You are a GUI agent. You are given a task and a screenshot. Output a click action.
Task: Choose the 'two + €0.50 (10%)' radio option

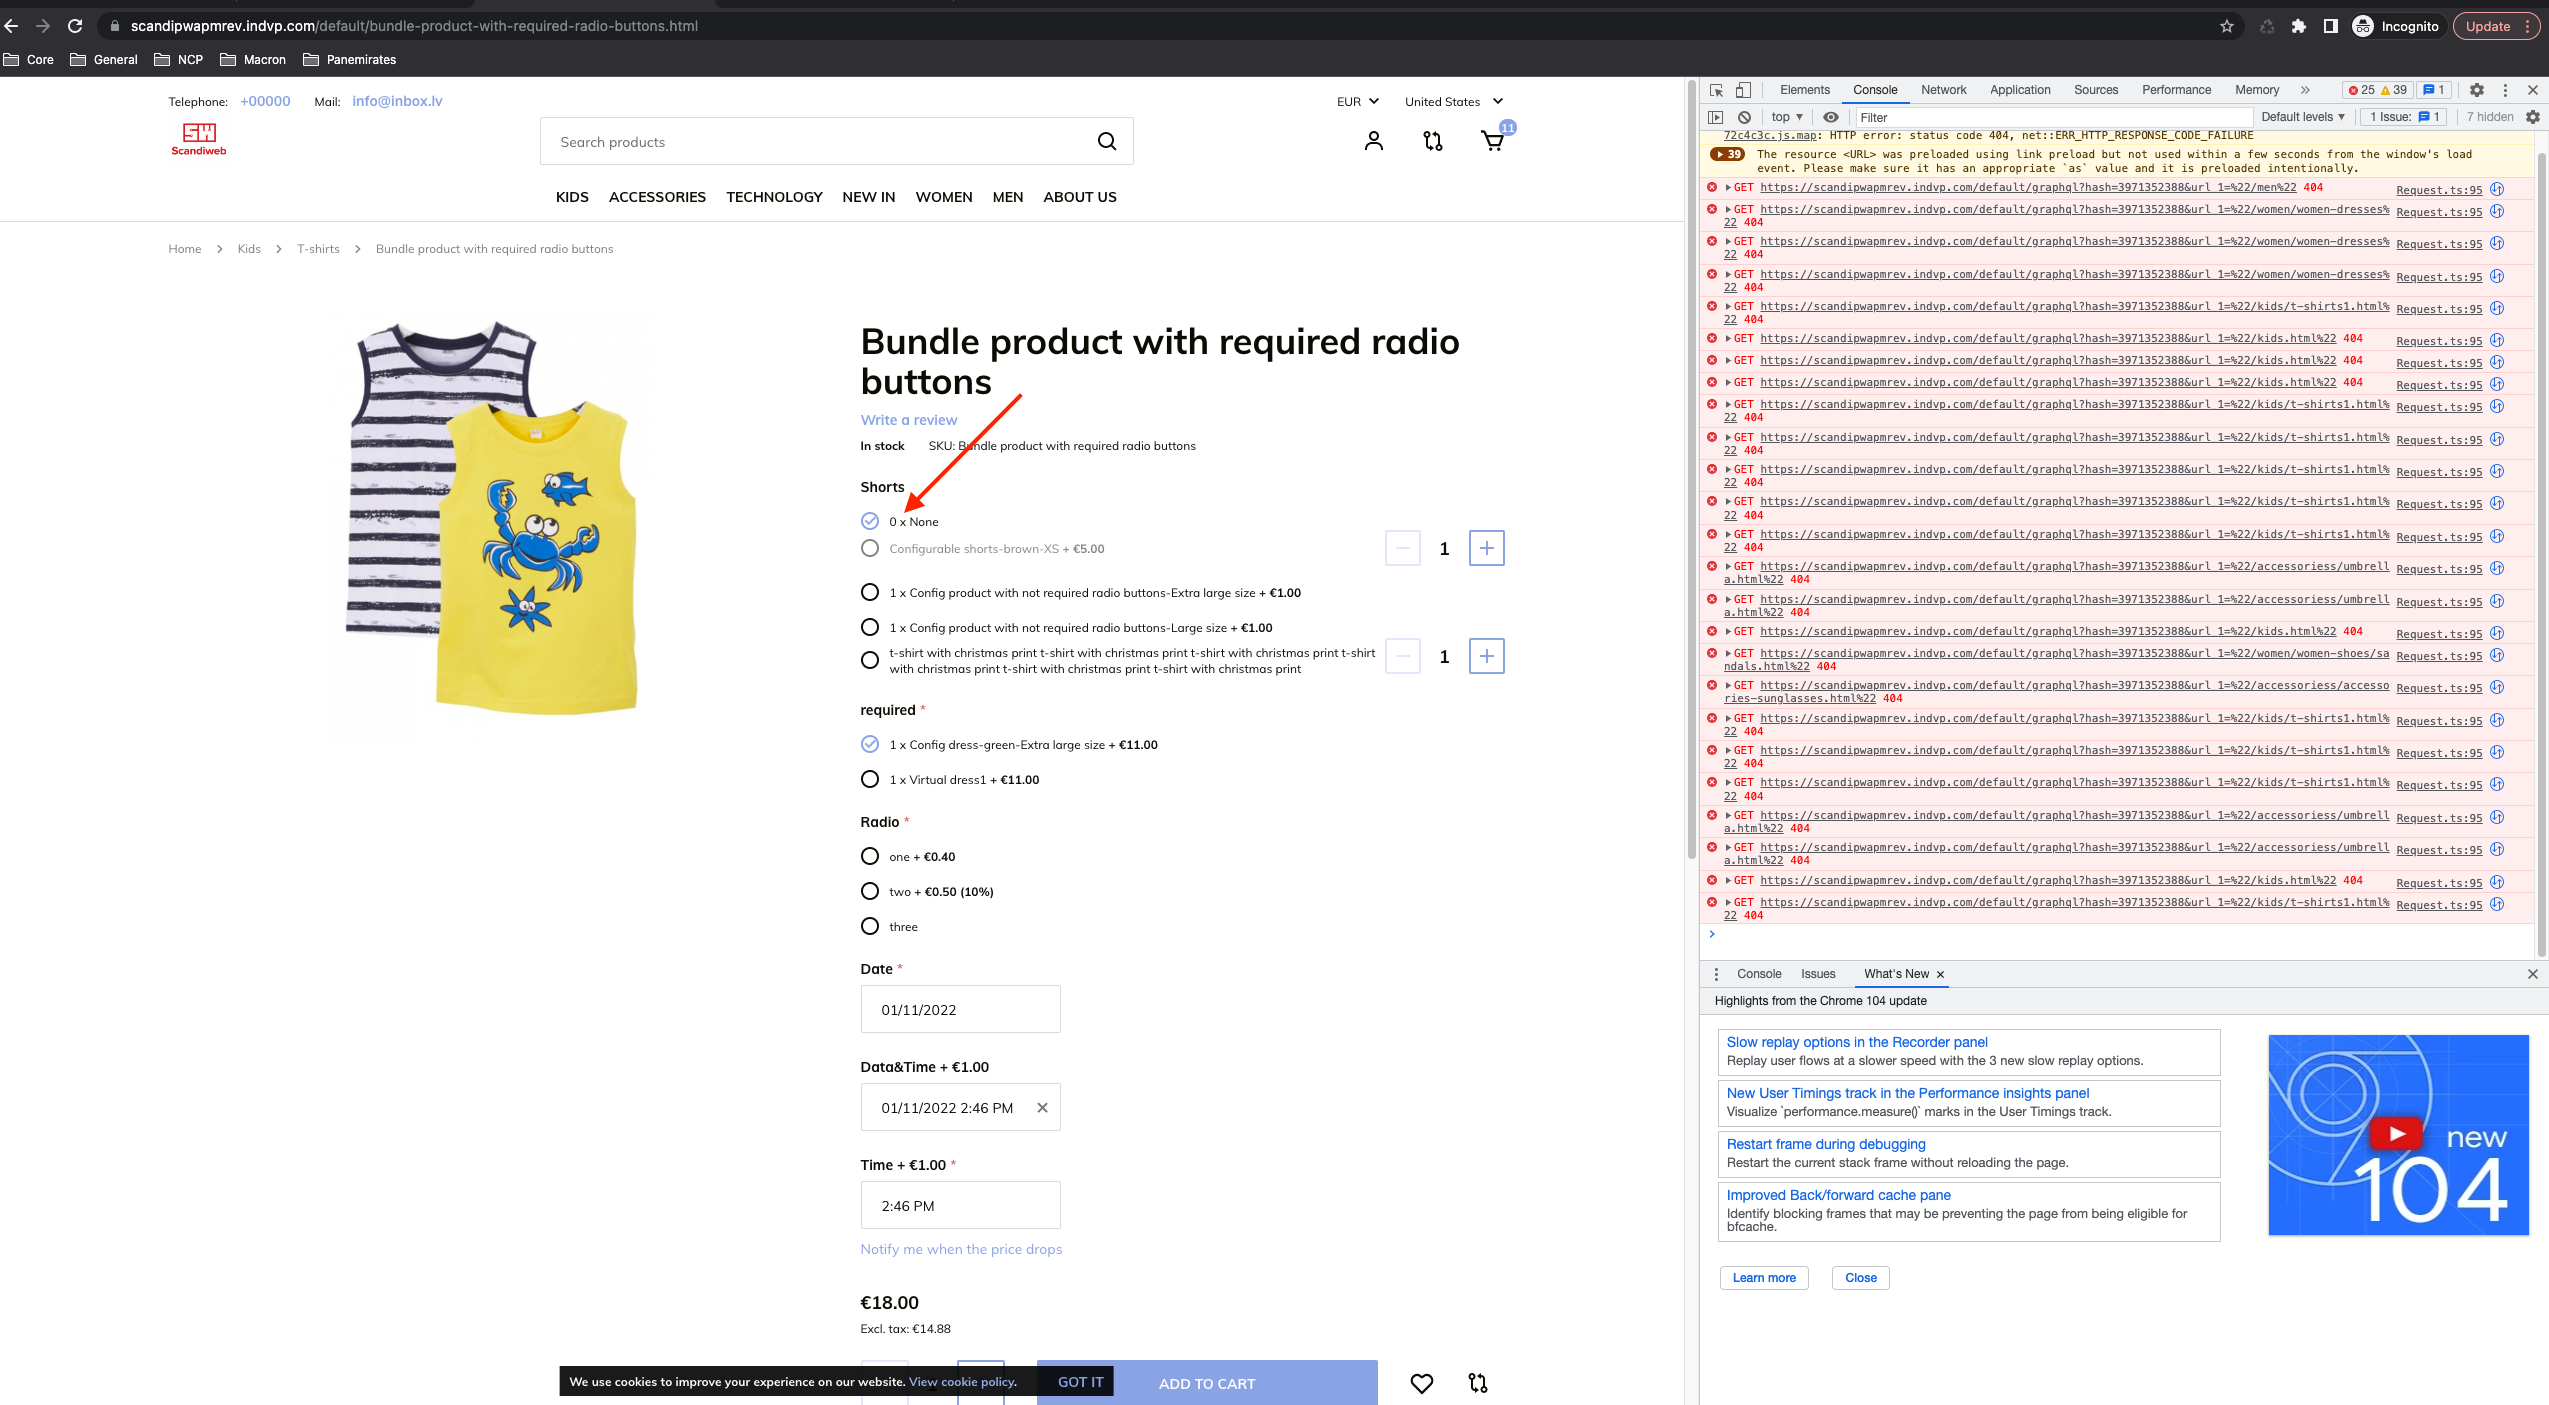(868, 890)
